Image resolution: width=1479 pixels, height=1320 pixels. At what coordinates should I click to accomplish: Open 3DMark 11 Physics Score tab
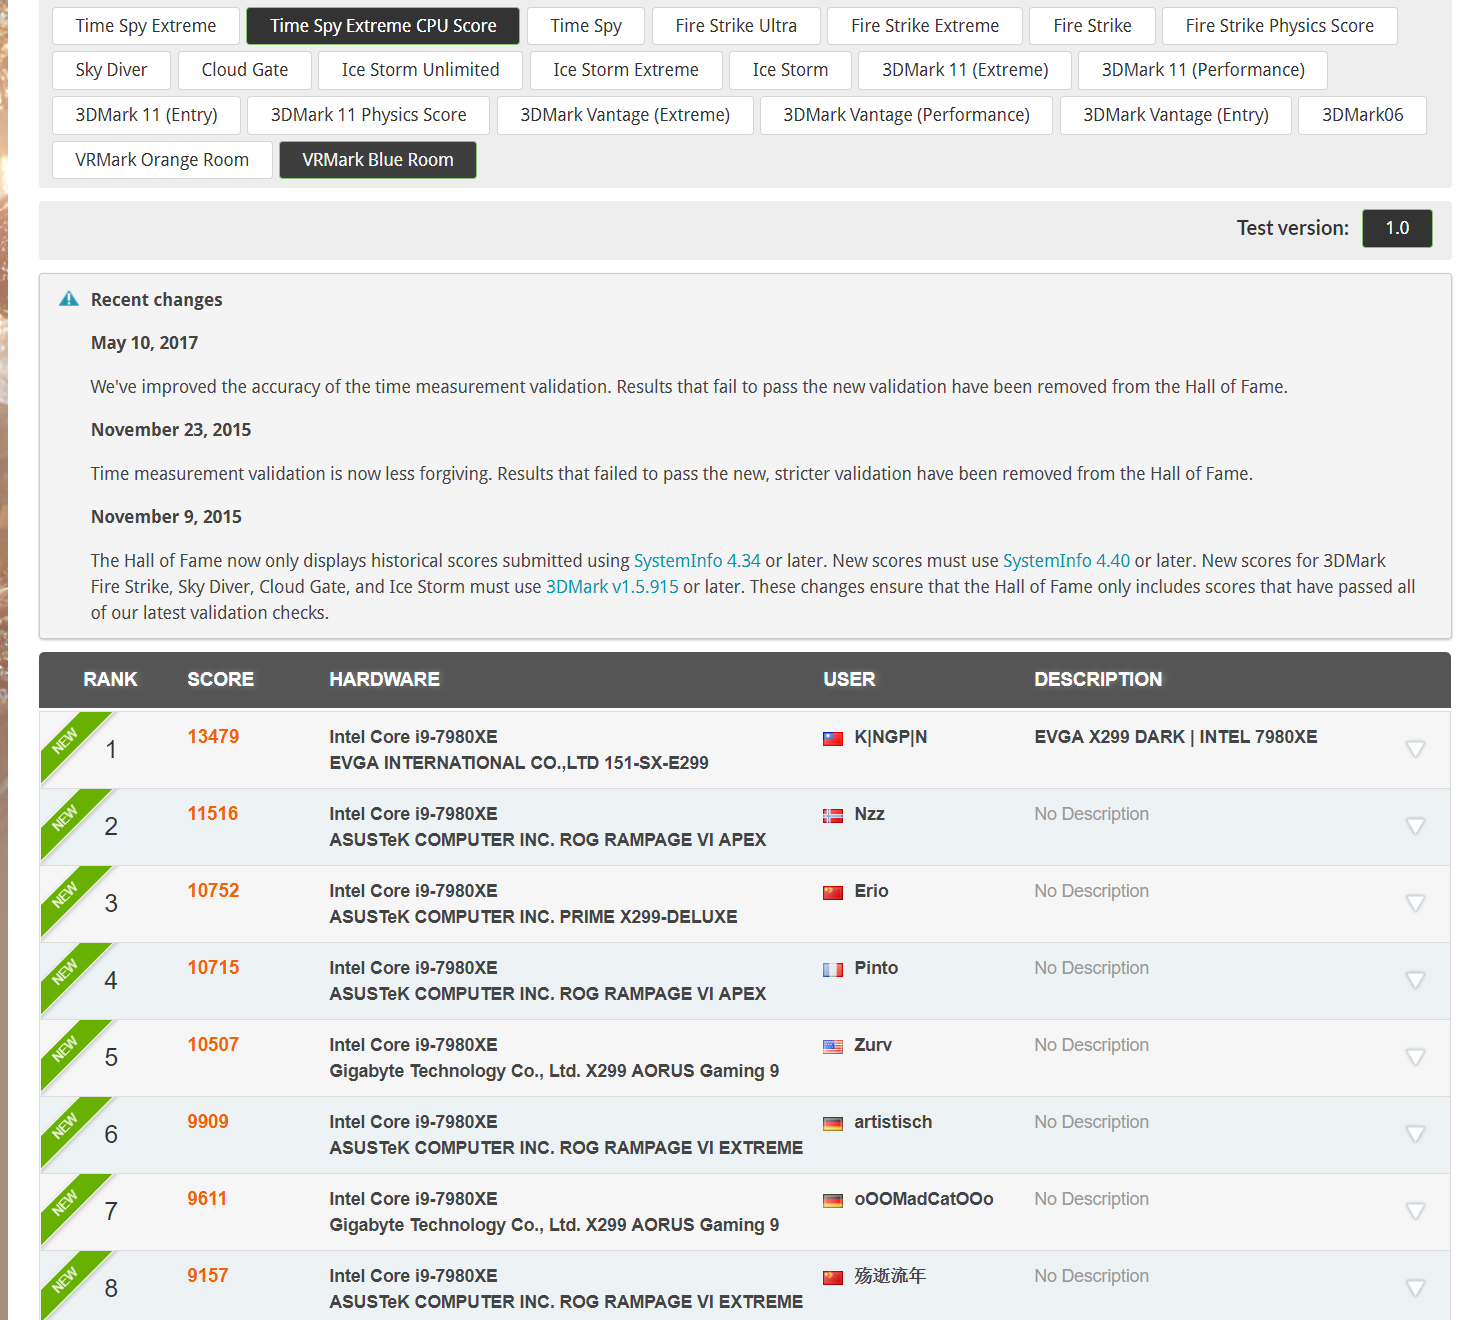(x=369, y=115)
